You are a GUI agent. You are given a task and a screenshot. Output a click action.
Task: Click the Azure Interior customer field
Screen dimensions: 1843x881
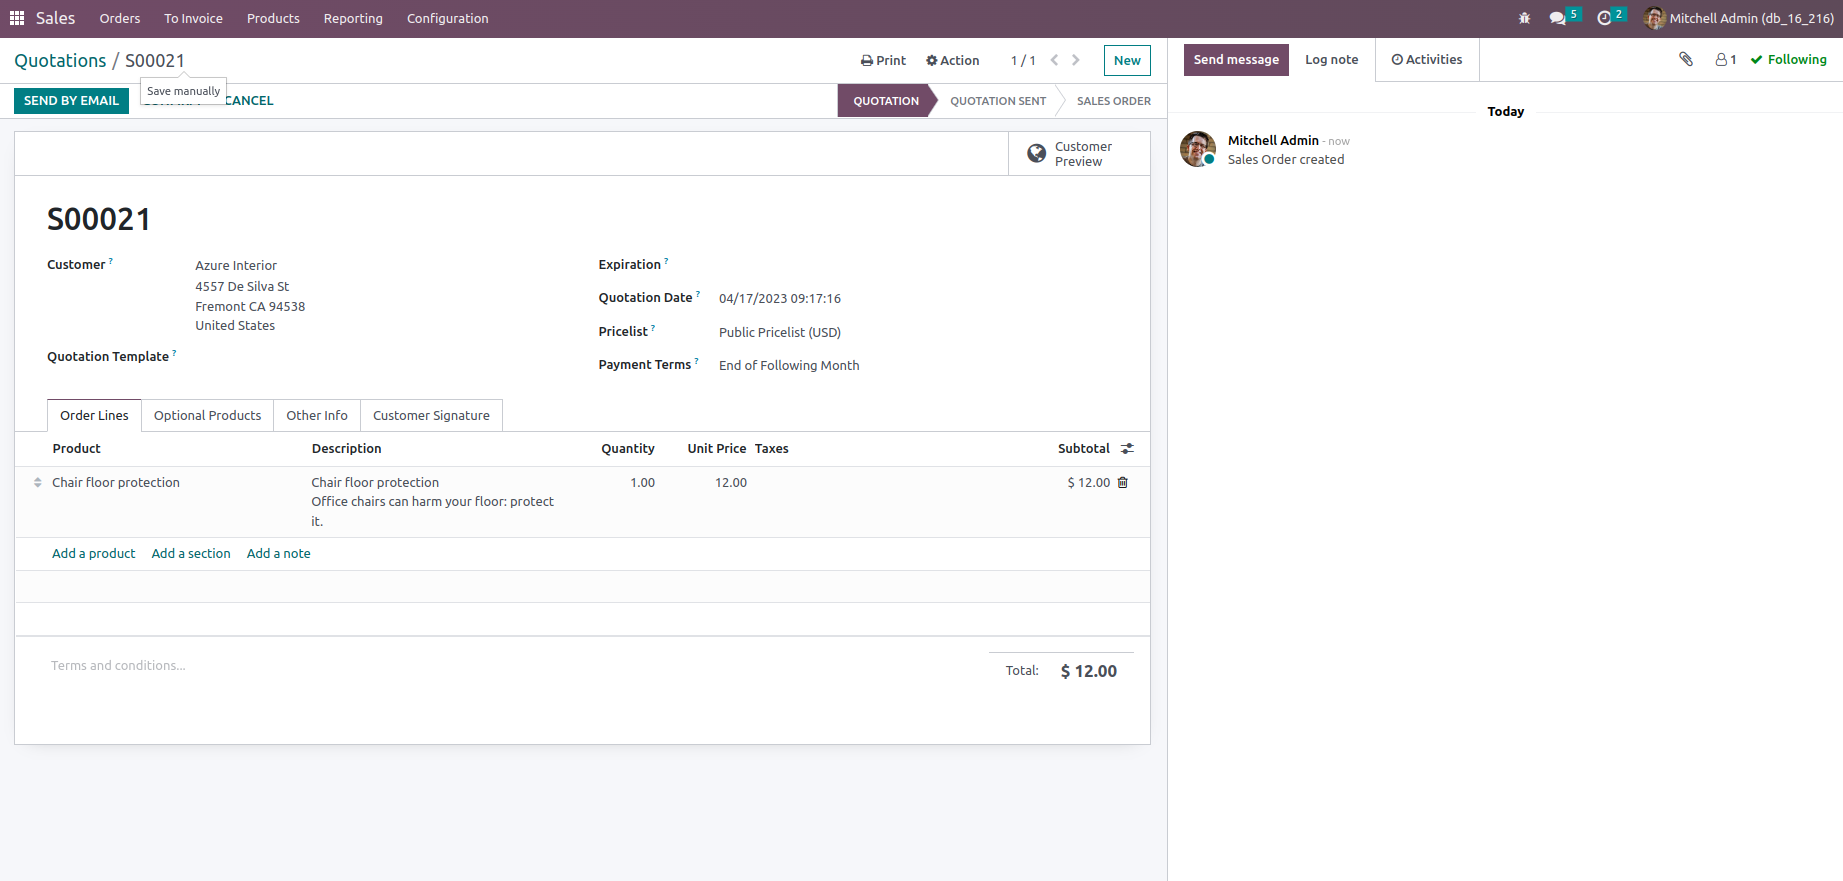(x=236, y=265)
